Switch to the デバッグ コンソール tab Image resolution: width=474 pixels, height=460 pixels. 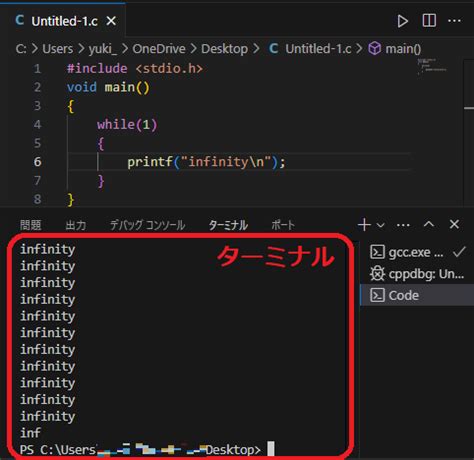coord(147,225)
